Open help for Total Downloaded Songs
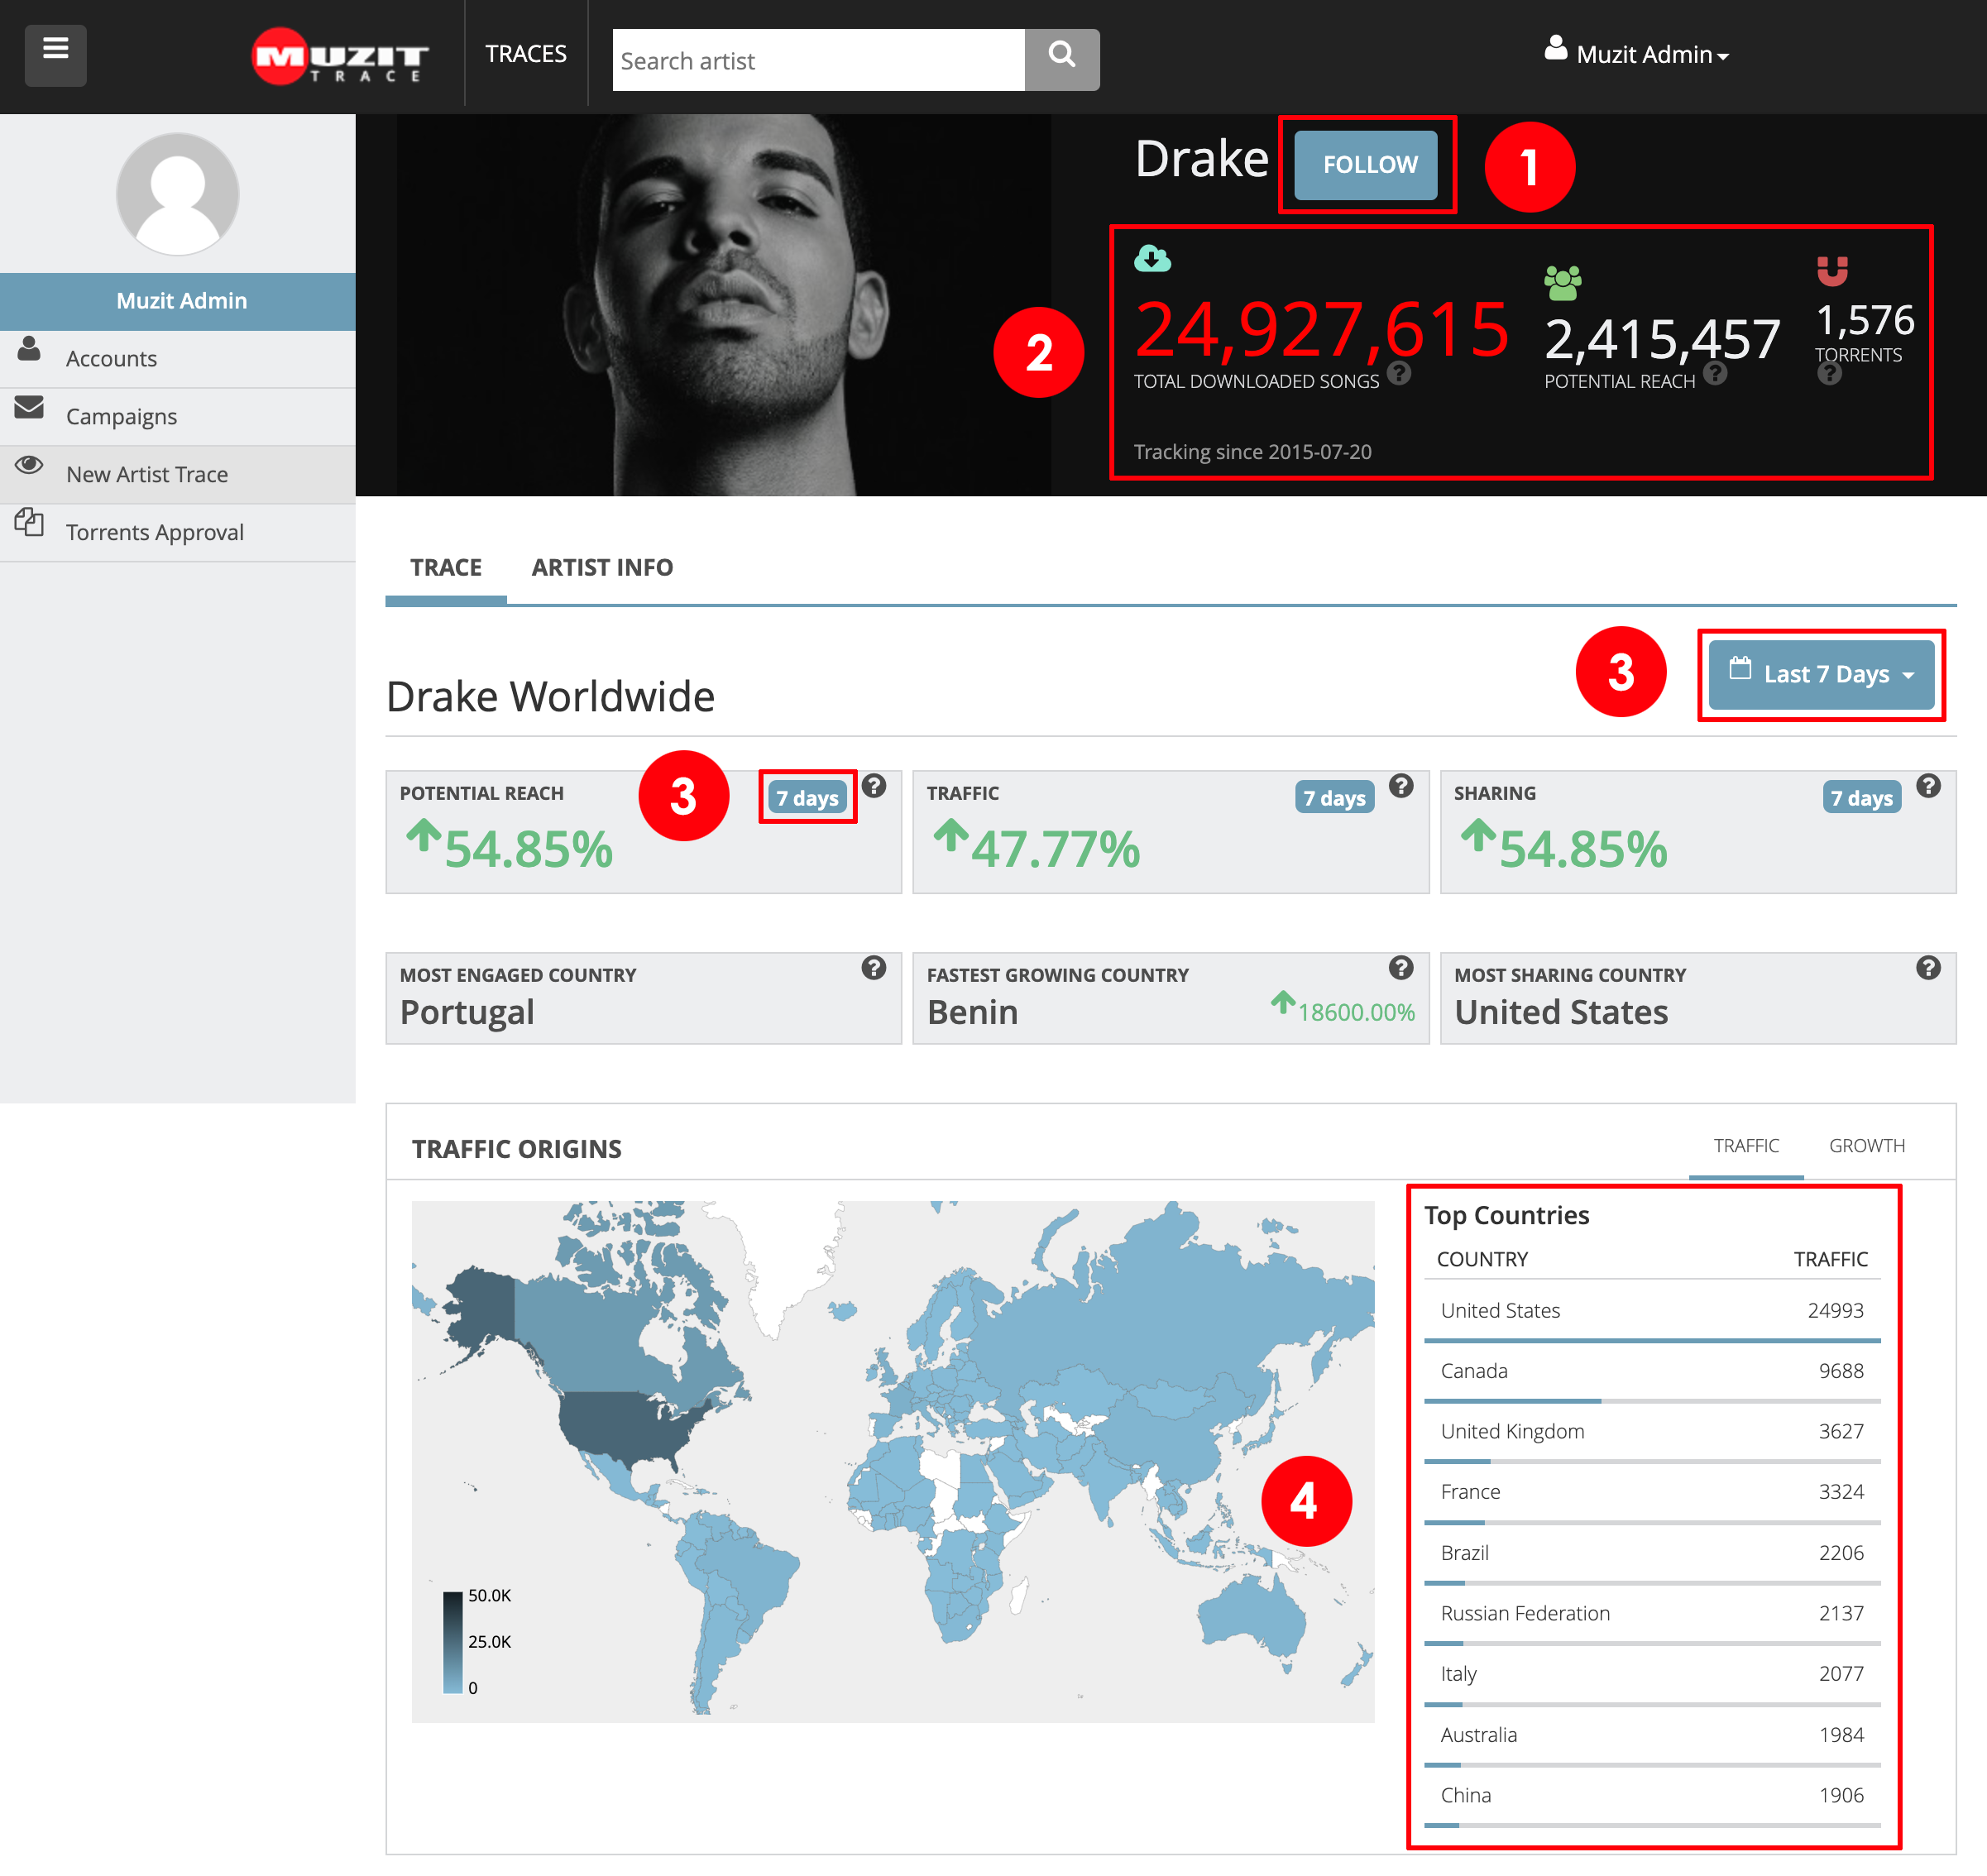Viewport: 1987px width, 1876px height. point(1399,373)
